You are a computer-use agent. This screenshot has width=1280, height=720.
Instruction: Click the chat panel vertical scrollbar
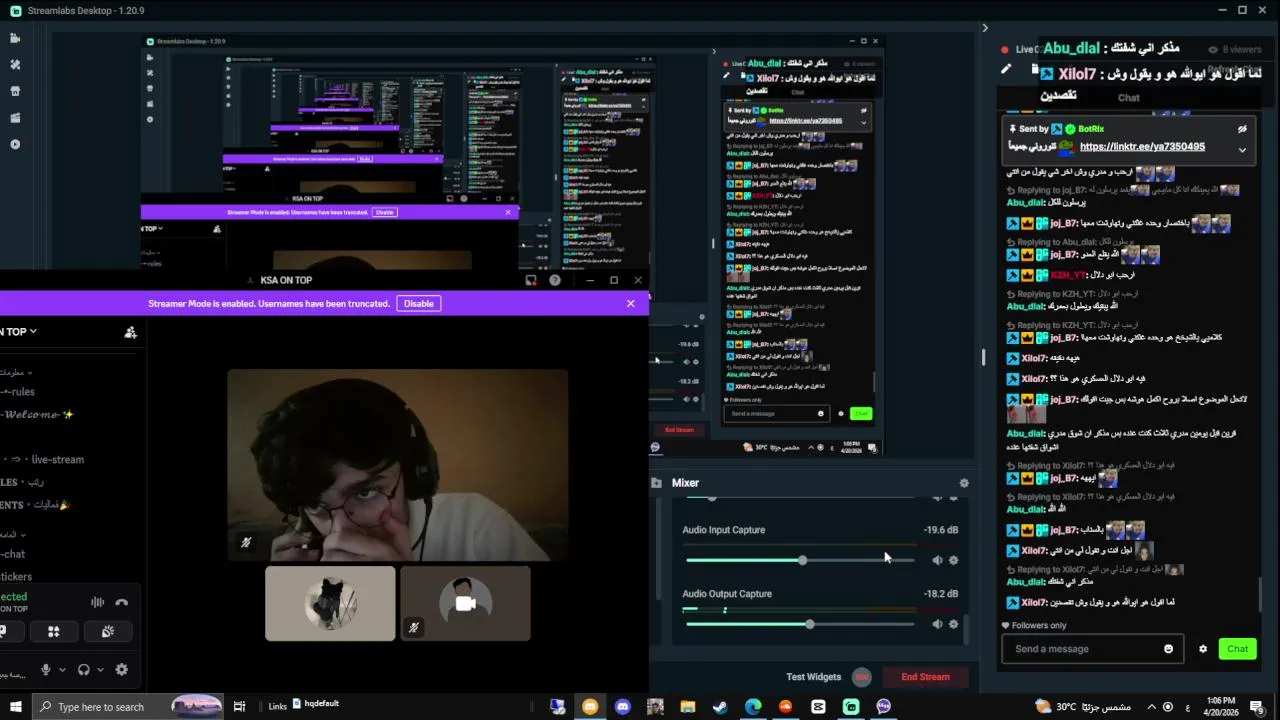(x=1260, y=595)
